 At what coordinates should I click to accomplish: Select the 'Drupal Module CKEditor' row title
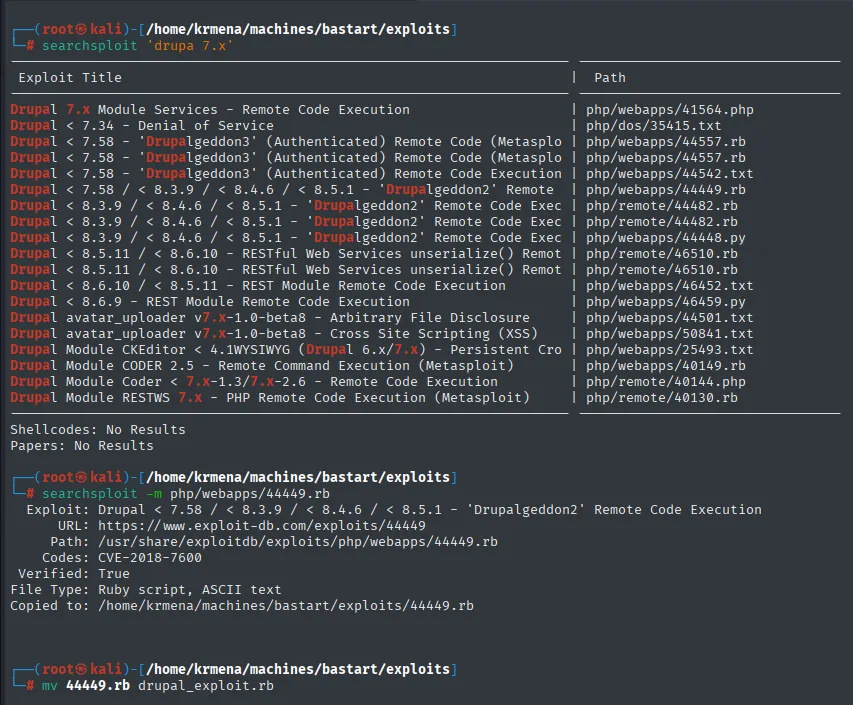click(x=286, y=350)
